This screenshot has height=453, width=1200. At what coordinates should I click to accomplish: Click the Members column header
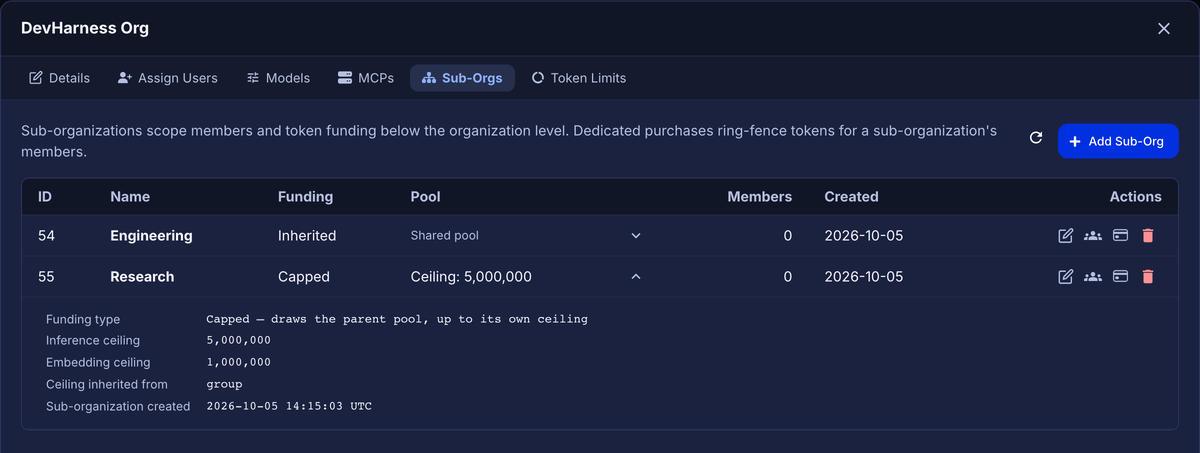[759, 197]
